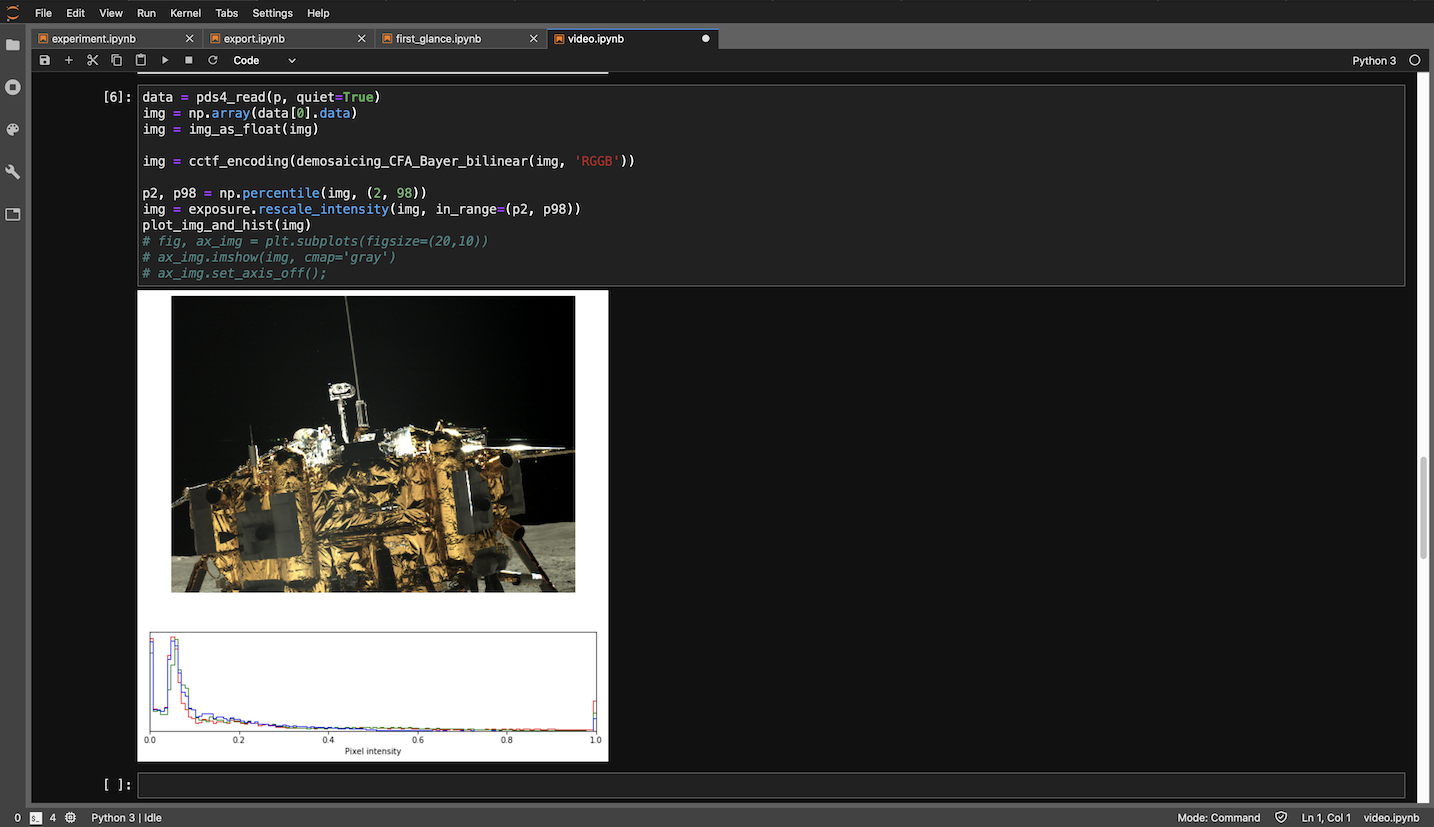Cut the selected cell with scissors icon

(93, 61)
